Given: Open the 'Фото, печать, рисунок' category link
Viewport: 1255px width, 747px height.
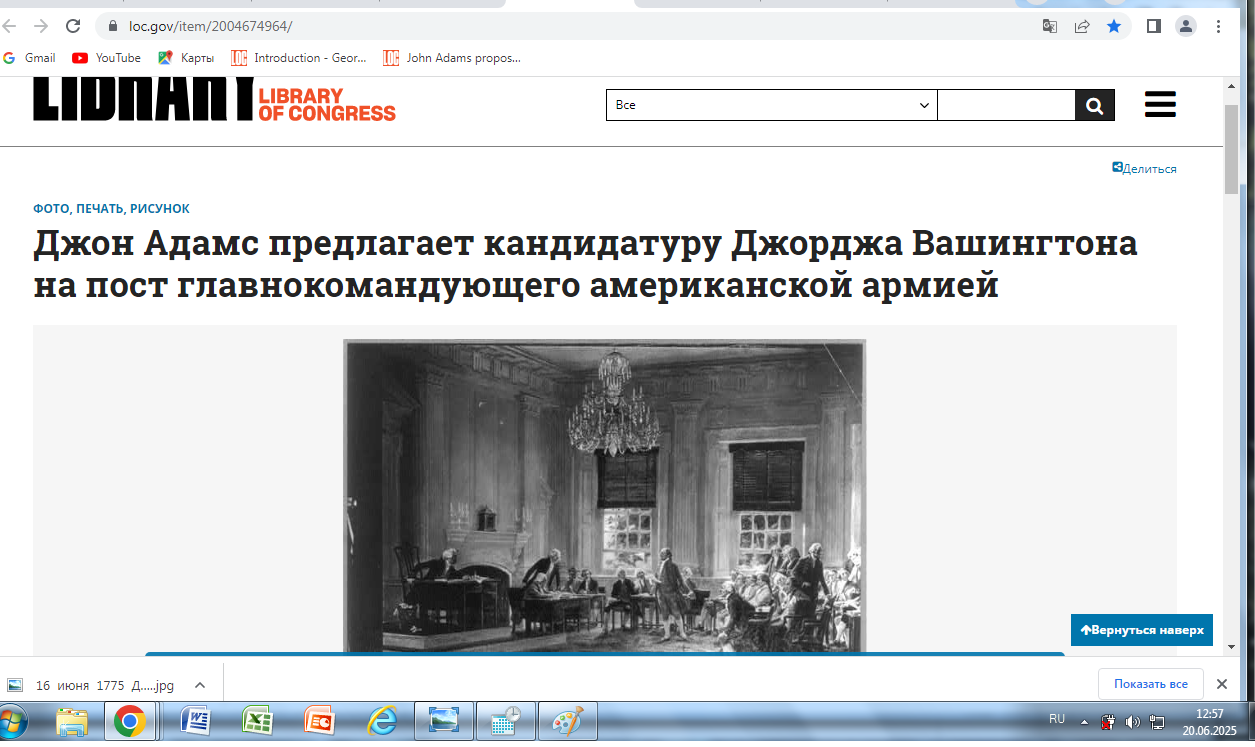Looking at the screenshot, I should point(111,209).
